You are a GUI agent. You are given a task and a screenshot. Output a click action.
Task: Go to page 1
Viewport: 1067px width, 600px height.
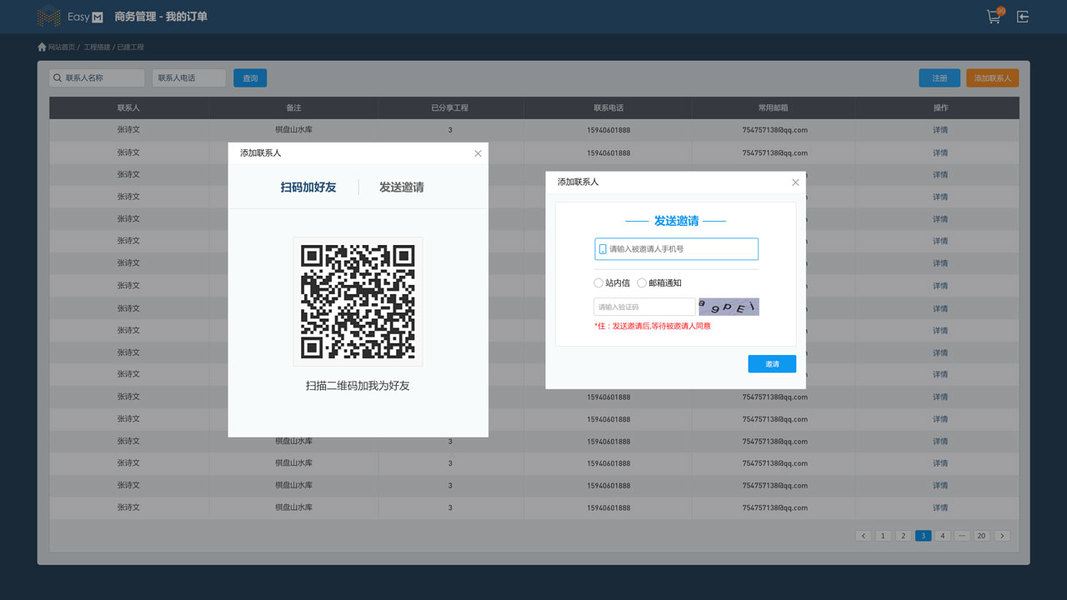883,536
